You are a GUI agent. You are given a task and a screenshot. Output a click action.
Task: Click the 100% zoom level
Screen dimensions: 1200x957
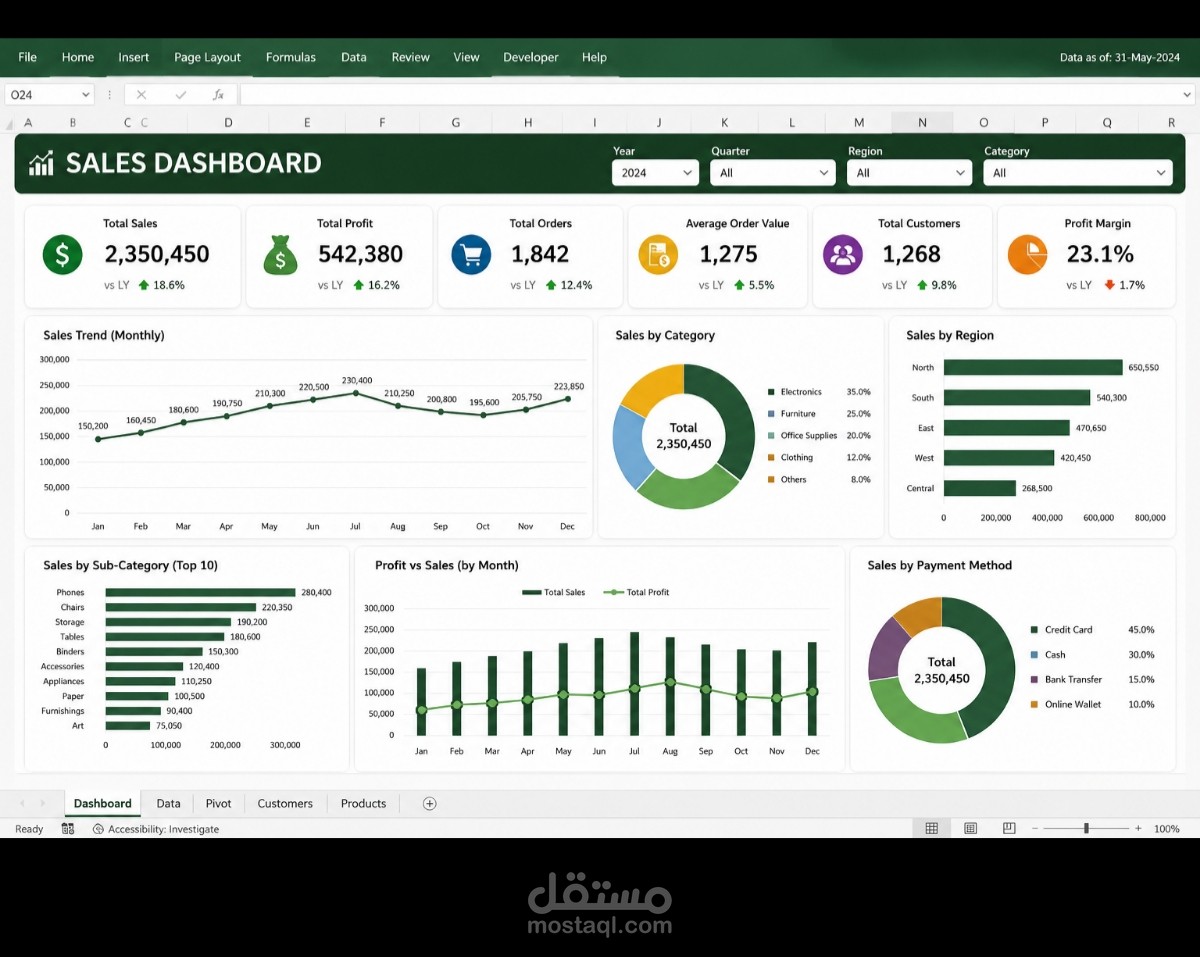pyautogui.click(x=1167, y=829)
